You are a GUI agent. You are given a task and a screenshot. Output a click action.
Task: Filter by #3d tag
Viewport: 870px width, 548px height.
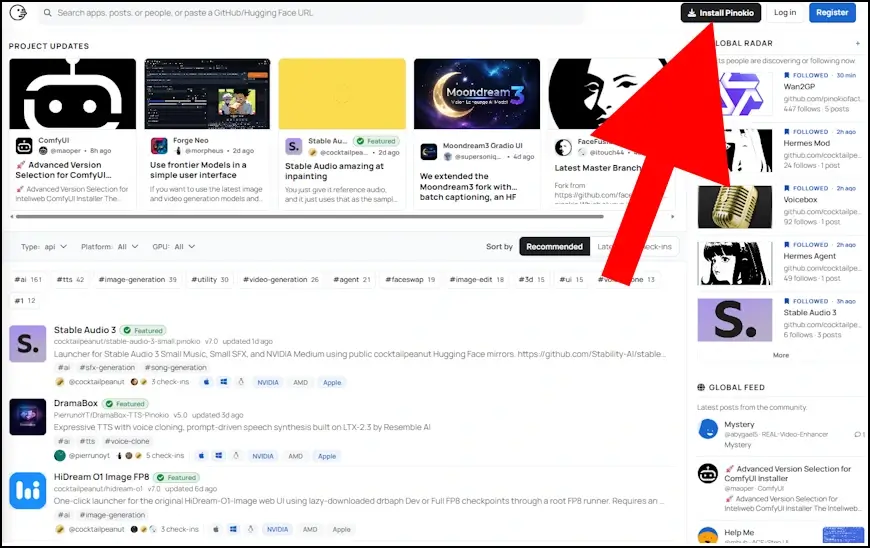coord(532,280)
